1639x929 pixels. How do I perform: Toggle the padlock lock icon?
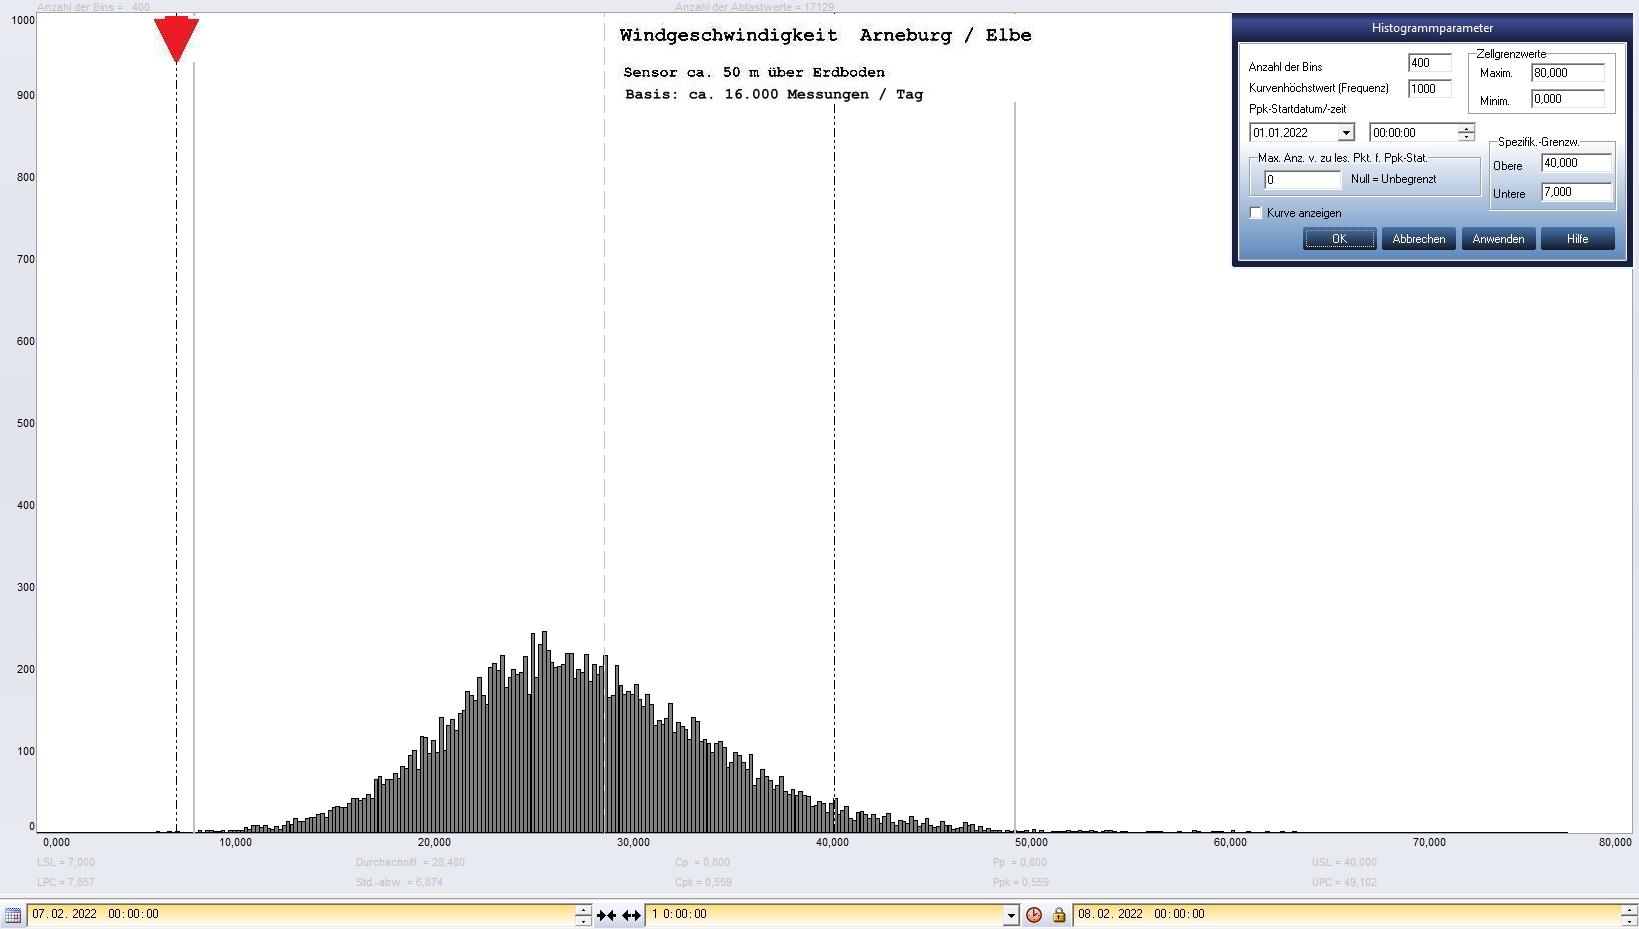pos(1058,915)
